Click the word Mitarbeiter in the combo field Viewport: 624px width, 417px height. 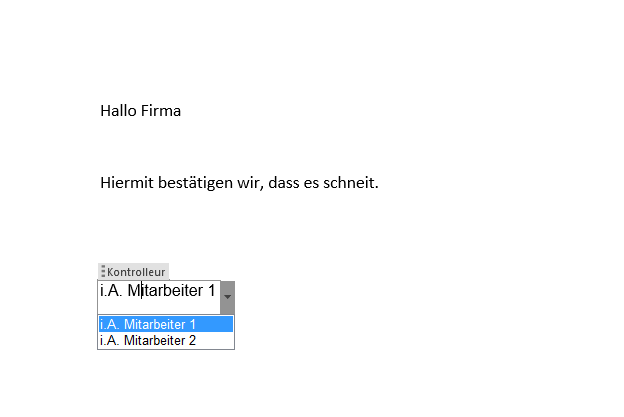165,290
